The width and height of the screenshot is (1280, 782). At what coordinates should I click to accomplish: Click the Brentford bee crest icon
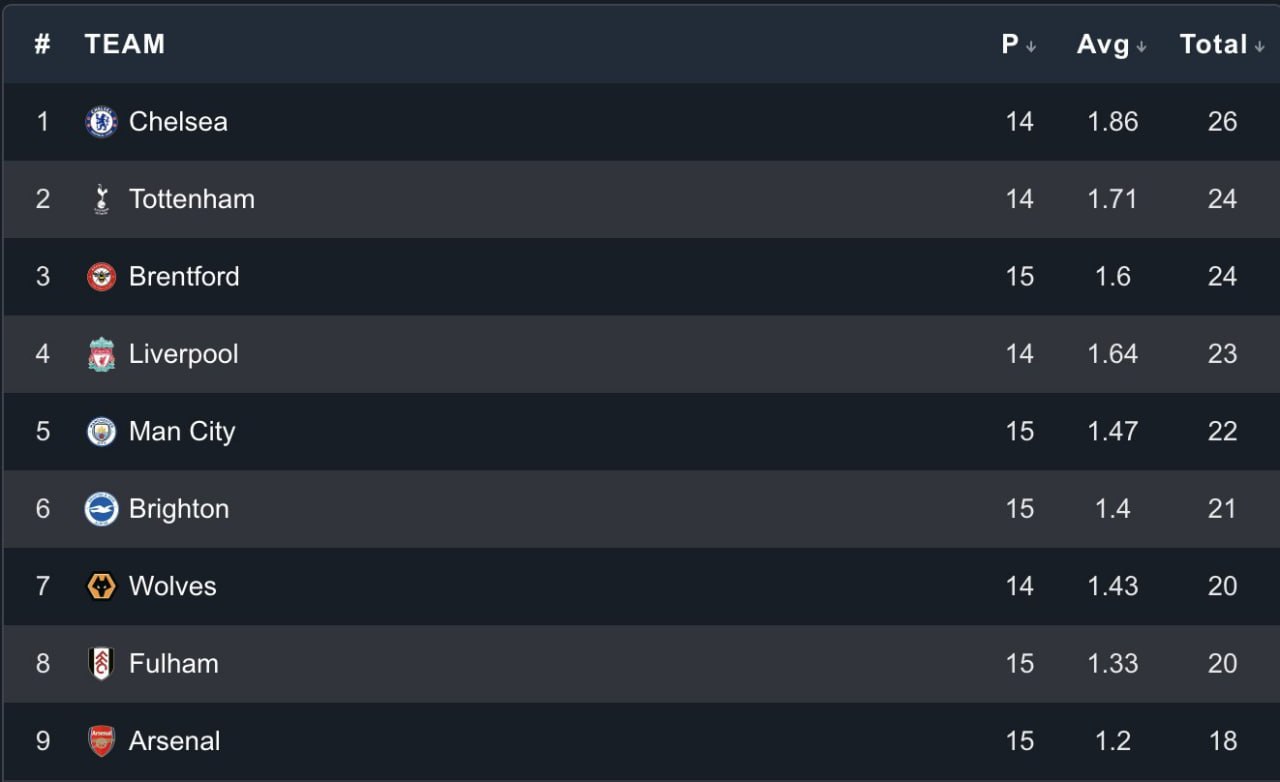101,277
